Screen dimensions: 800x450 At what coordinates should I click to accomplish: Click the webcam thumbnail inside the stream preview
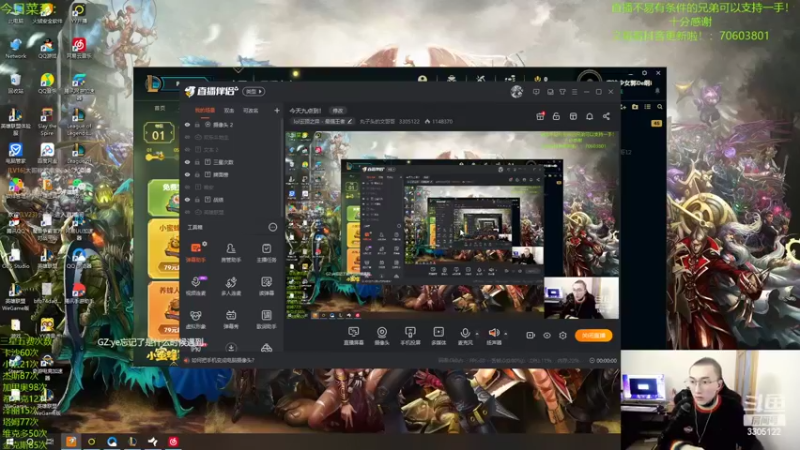[x=581, y=298]
